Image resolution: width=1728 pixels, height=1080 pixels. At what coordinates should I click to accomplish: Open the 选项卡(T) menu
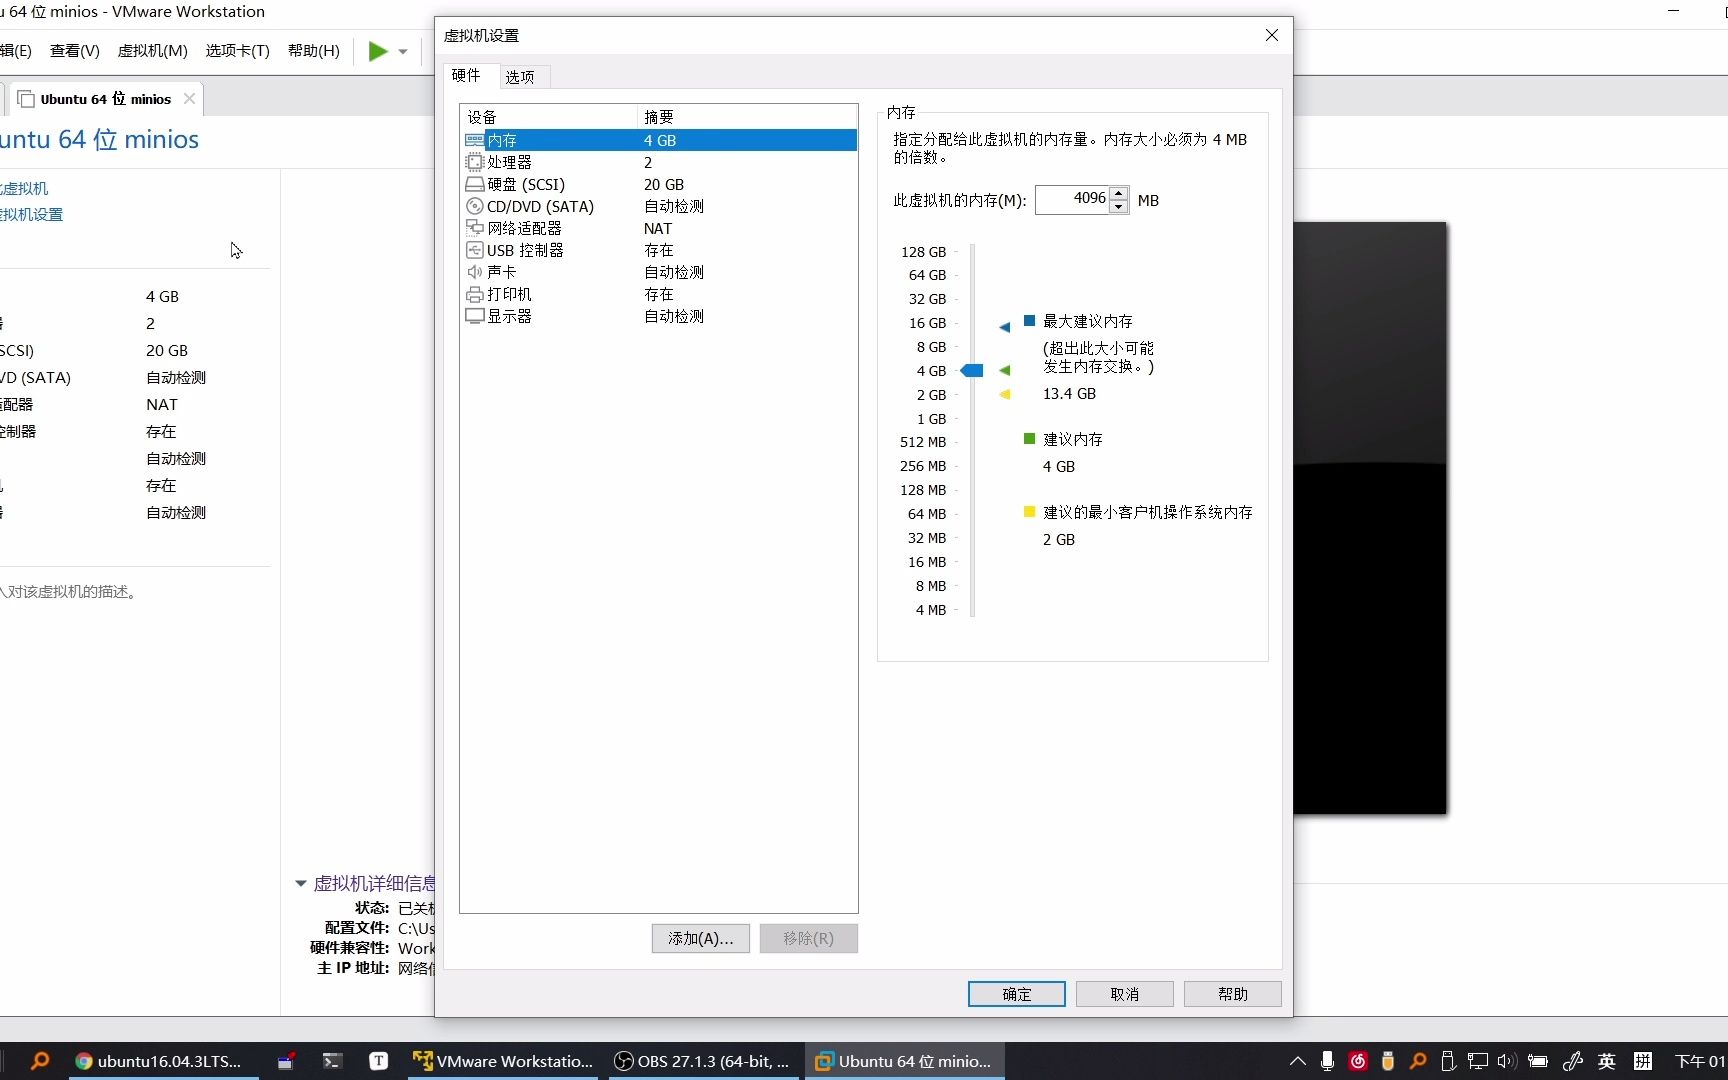(x=238, y=51)
